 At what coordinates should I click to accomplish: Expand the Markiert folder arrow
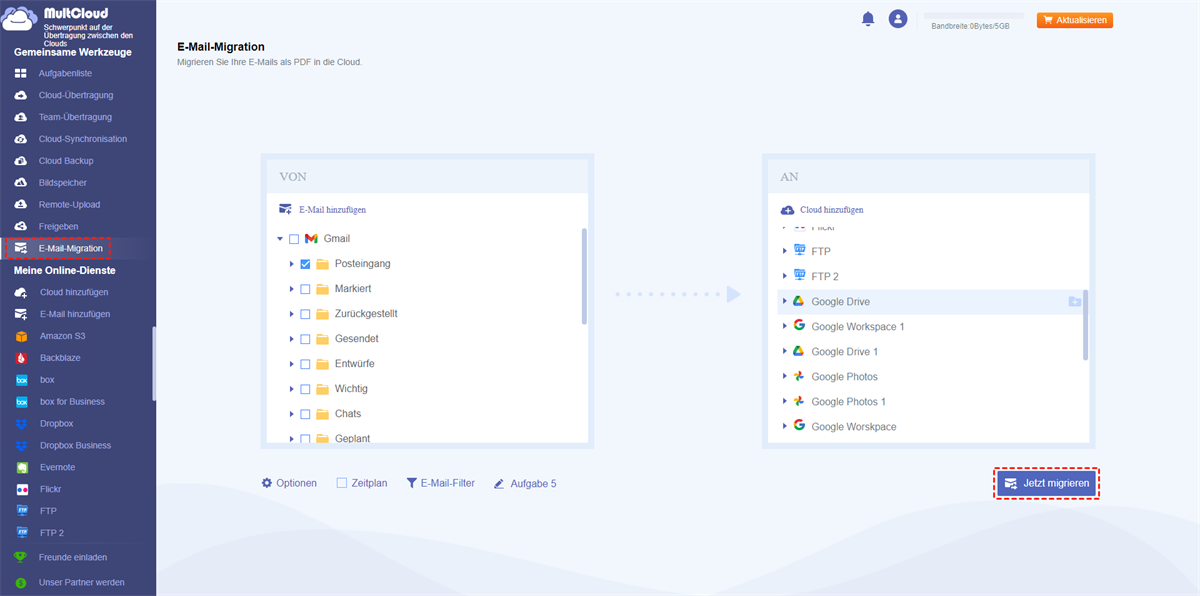291,289
